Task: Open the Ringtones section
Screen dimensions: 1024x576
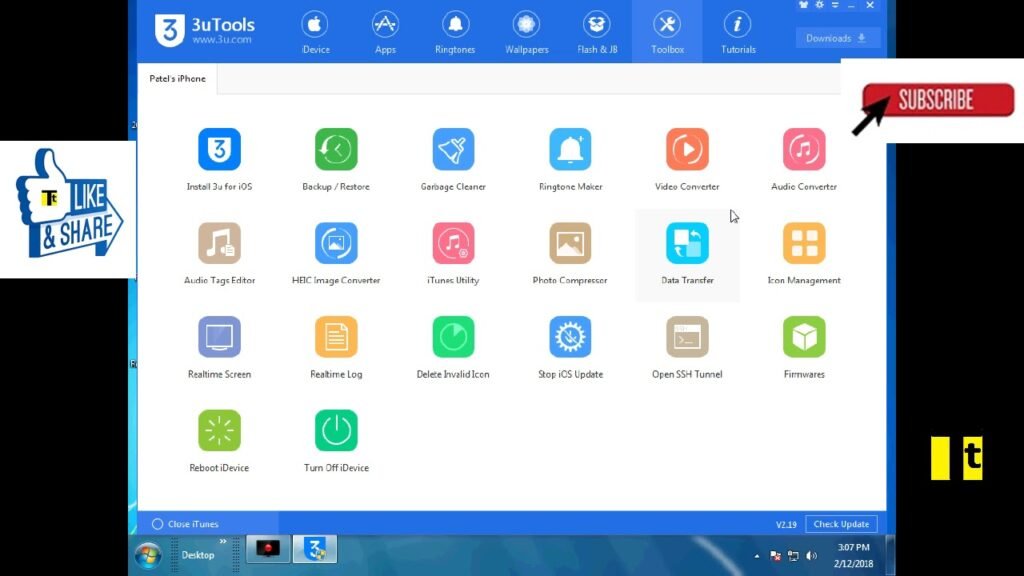Action: (x=455, y=32)
